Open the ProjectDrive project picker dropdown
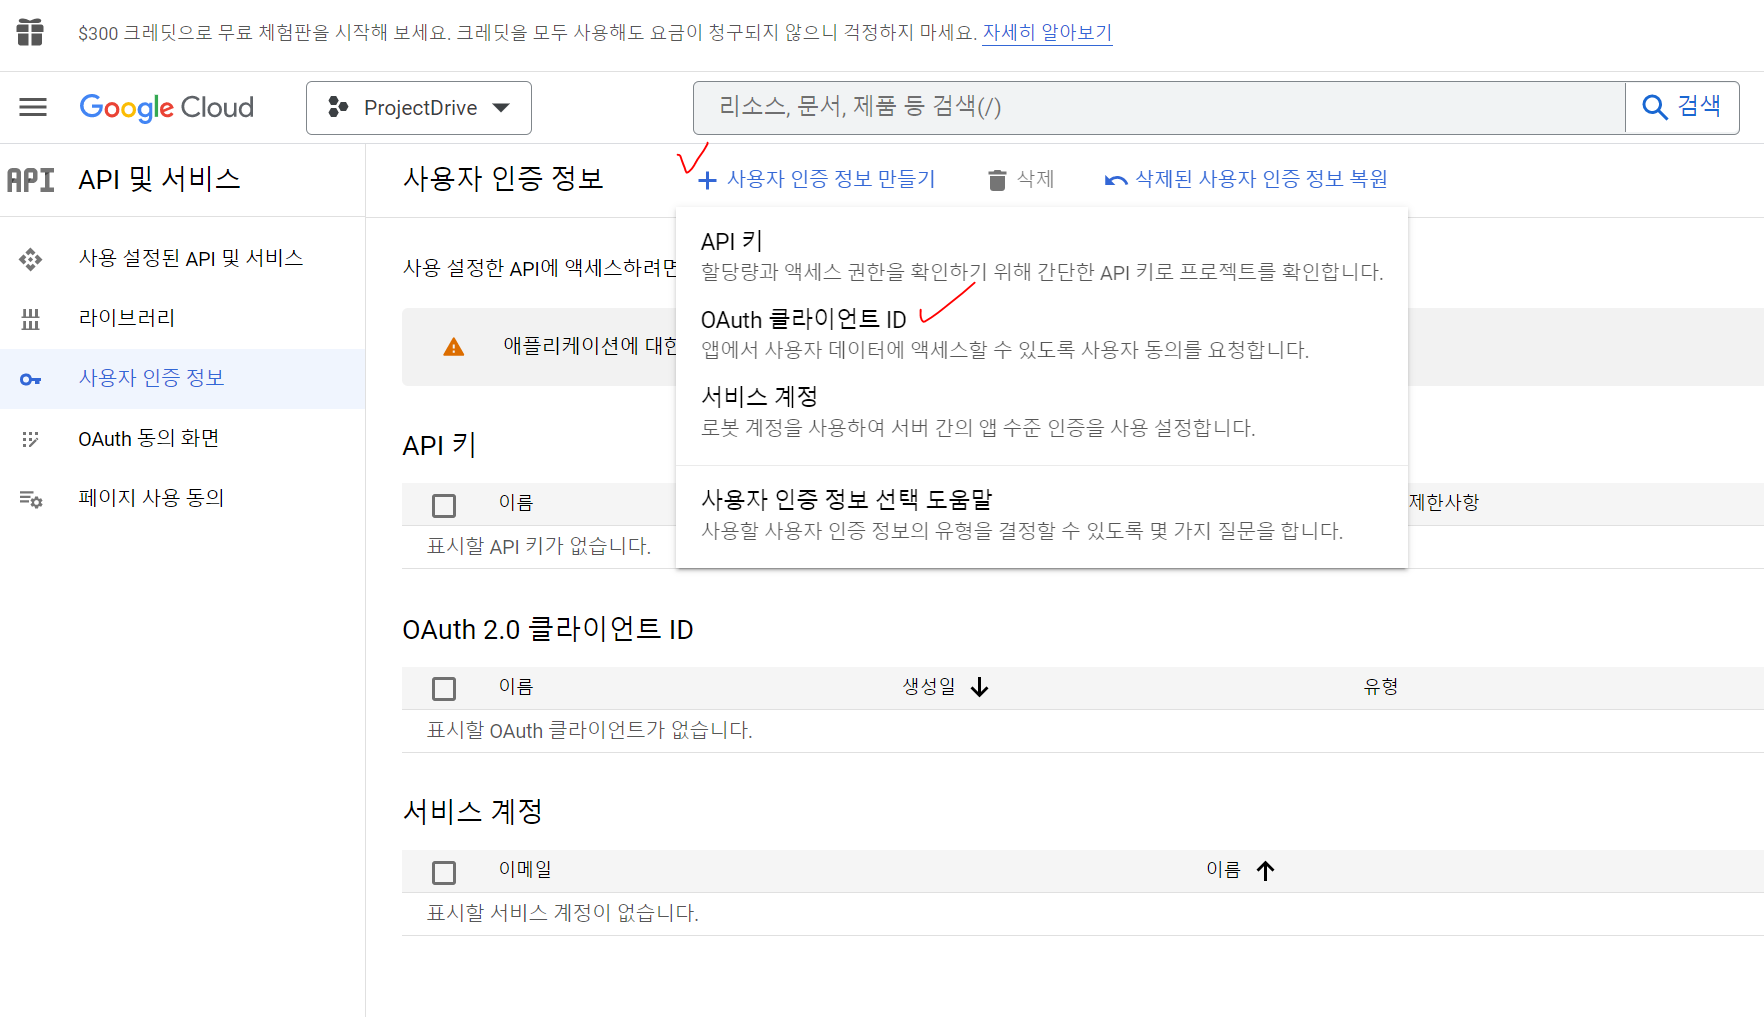This screenshot has width=1764, height=1017. tap(419, 108)
